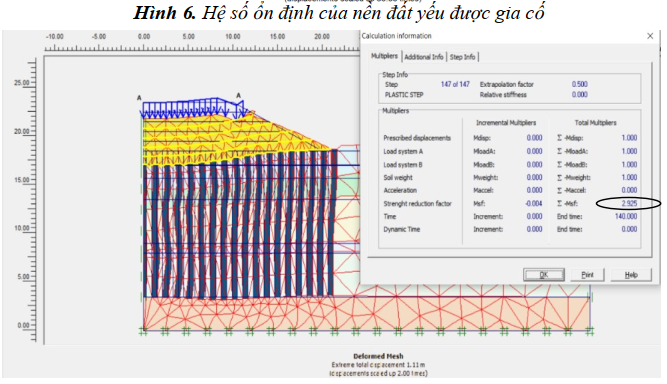This screenshot has width=667, height=384.
Task: Click the PLASTIC STEP label
Action: point(404,95)
